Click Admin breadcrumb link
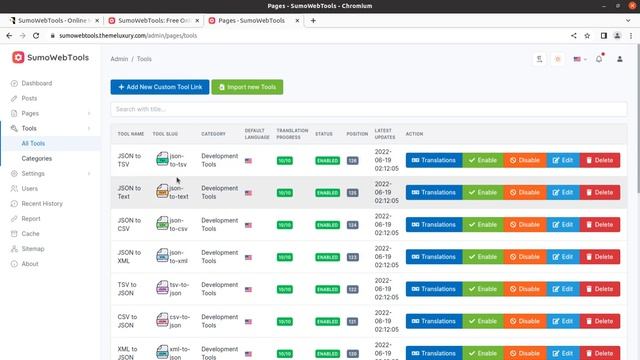The image size is (640, 360). point(119,59)
